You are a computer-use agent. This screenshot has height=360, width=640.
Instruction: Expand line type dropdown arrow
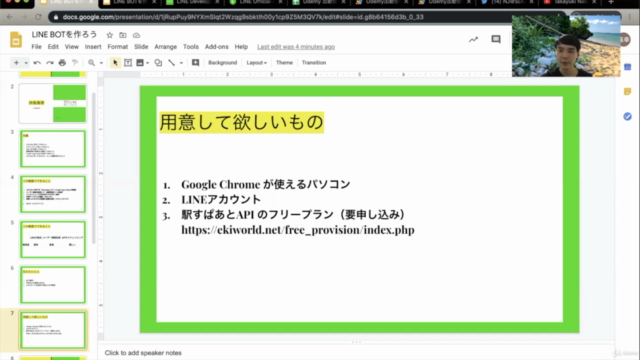point(181,63)
